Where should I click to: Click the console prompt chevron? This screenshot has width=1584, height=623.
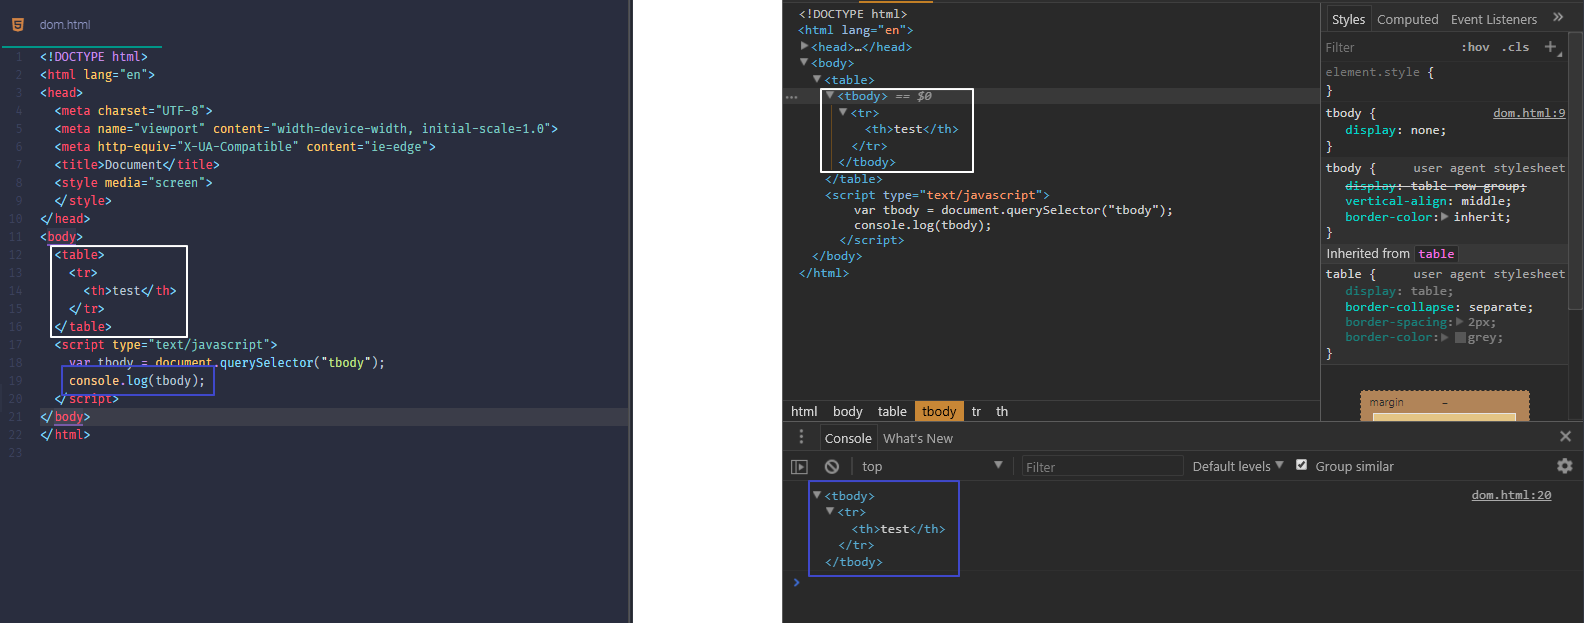coord(797,582)
